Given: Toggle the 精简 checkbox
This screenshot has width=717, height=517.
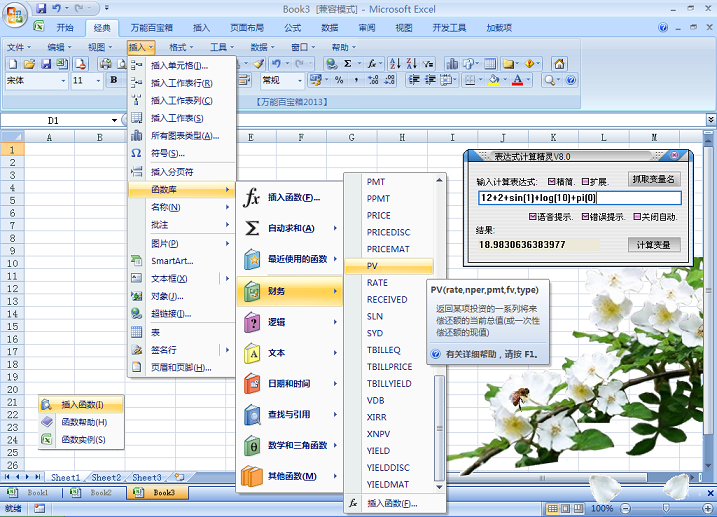Looking at the screenshot, I should click(551, 181).
